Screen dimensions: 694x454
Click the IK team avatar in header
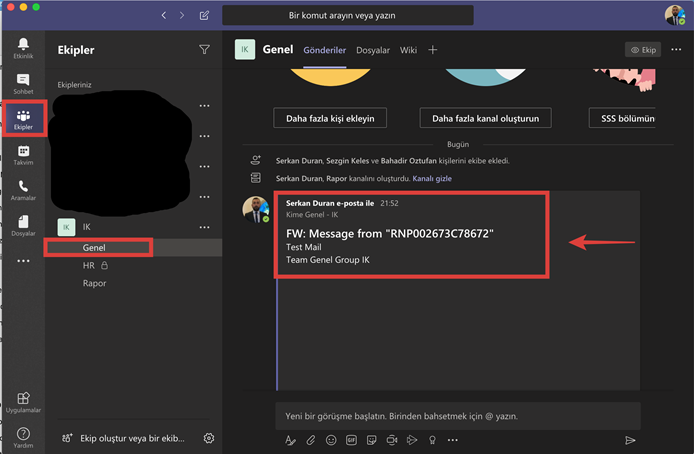(x=245, y=50)
